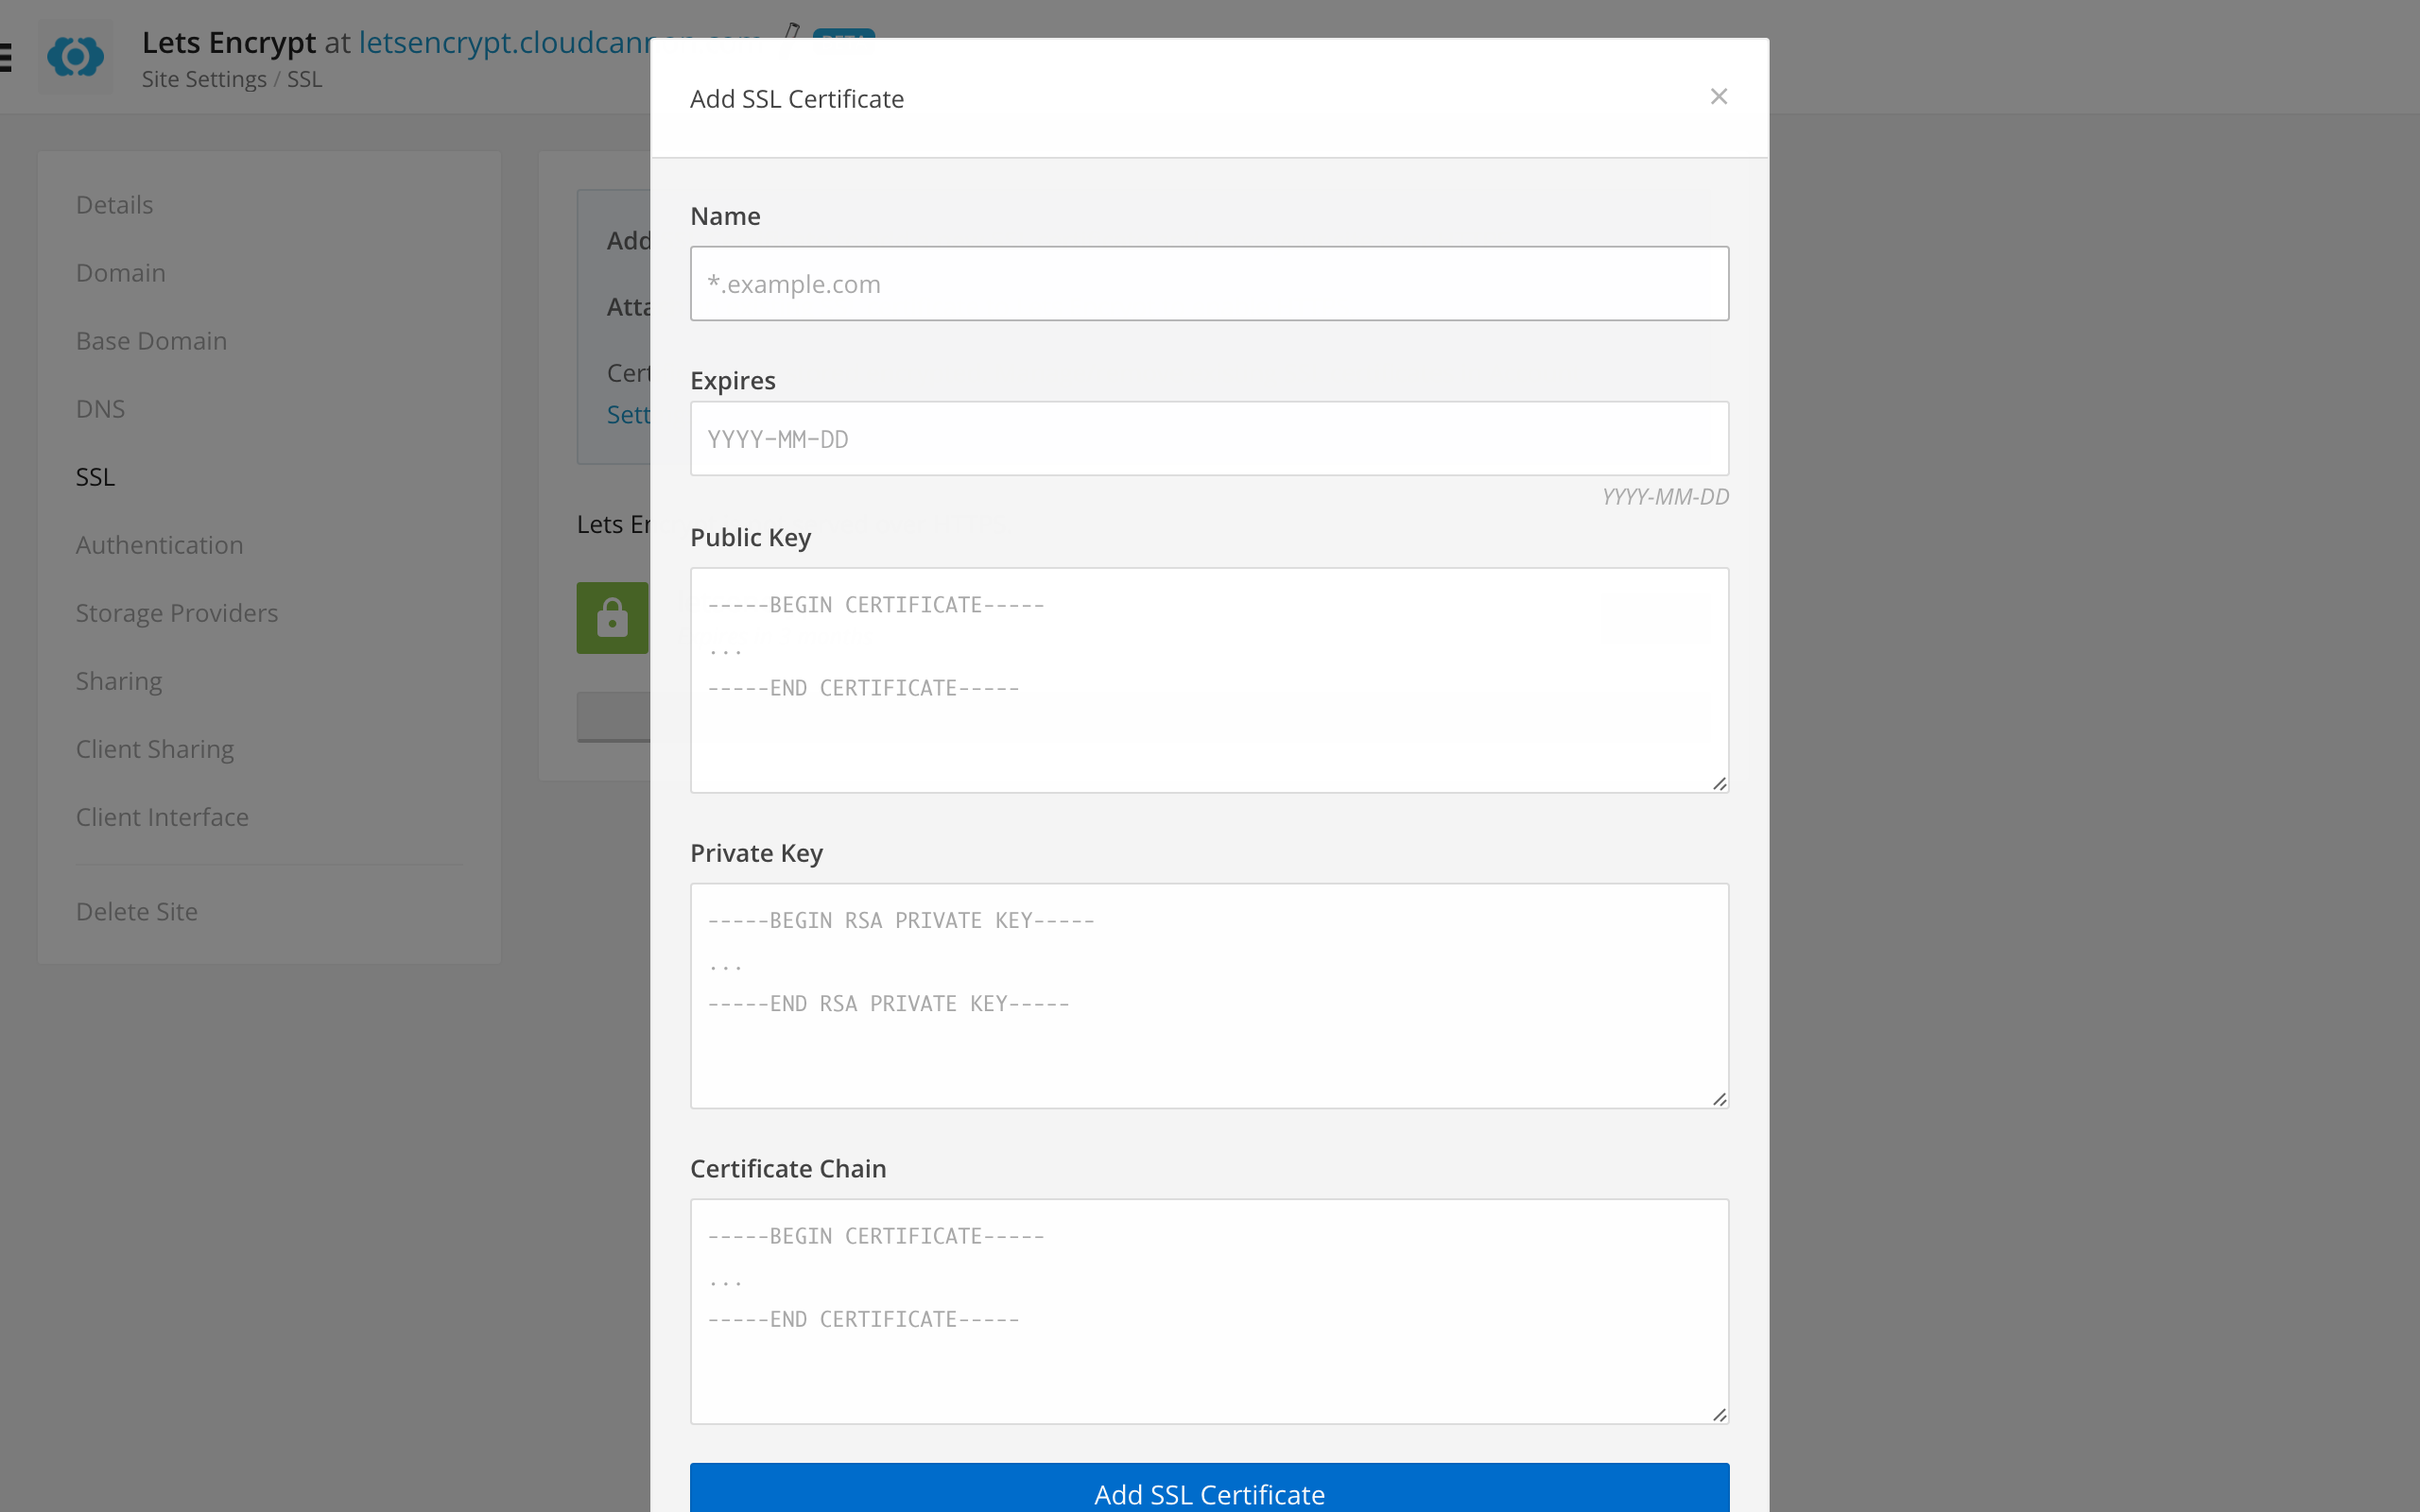Click the Details sidebar navigation icon
This screenshot has width=2420, height=1512.
point(113,204)
